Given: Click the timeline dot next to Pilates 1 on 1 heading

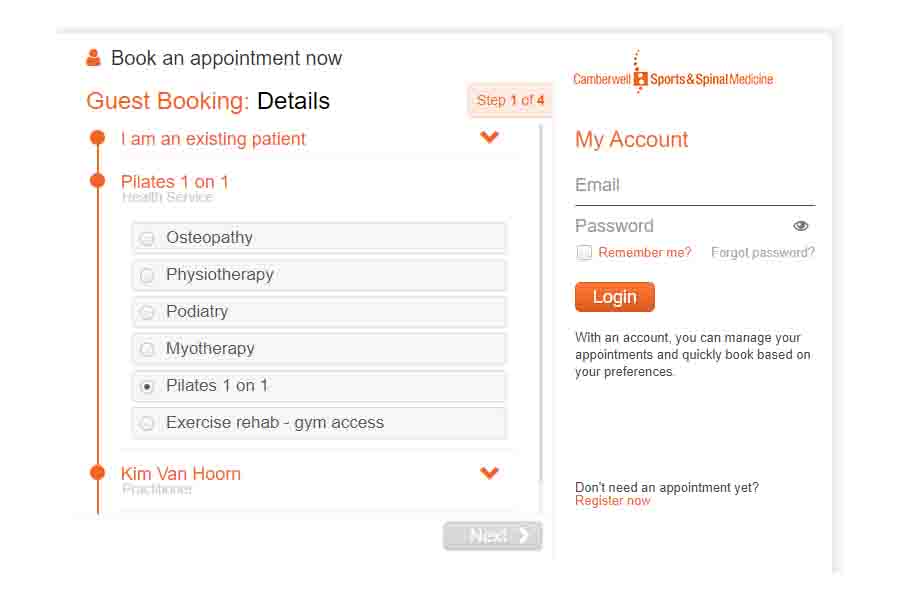Looking at the screenshot, I should click(x=98, y=181).
